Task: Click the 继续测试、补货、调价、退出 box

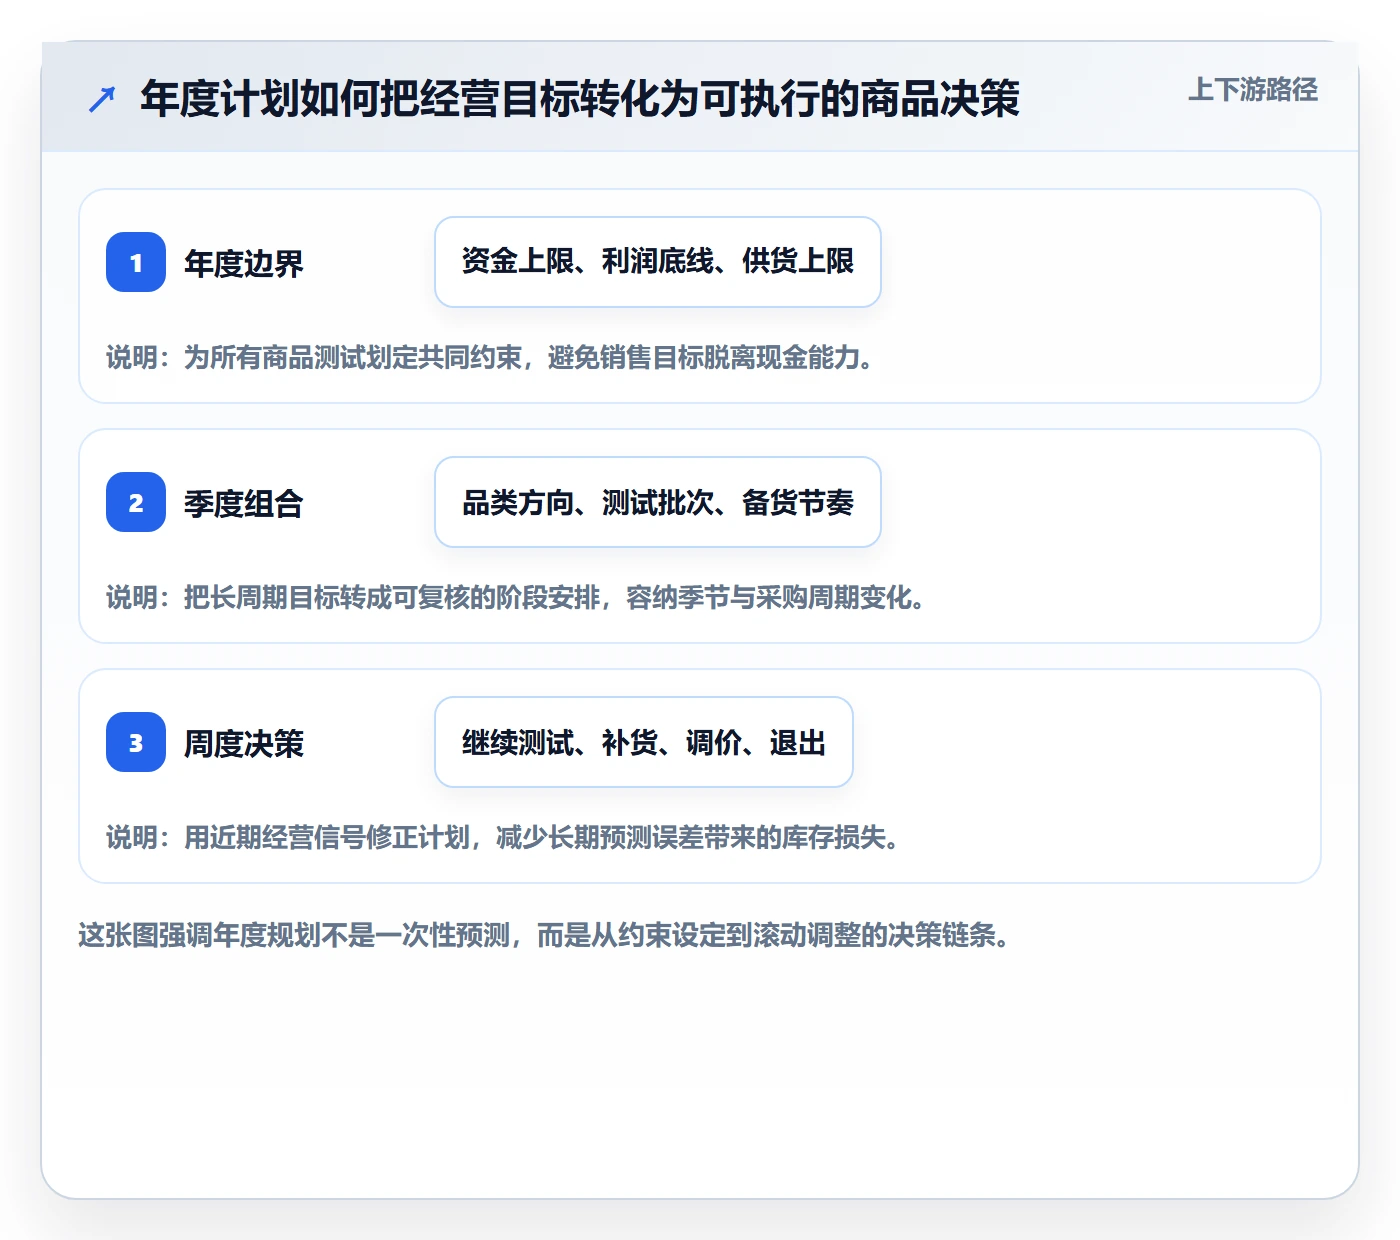Action: point(644,742)
